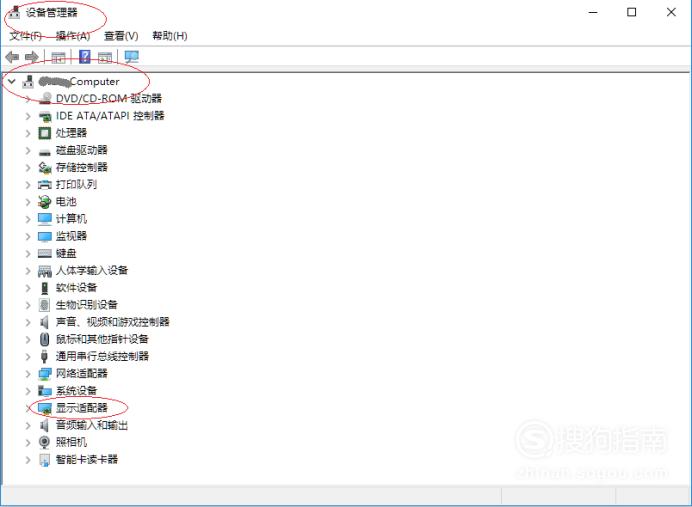This screenshot has width=692, height=507.
Task: Select the 存储控制器 row text
Action: pyautogui.click(x=82, y=167)
